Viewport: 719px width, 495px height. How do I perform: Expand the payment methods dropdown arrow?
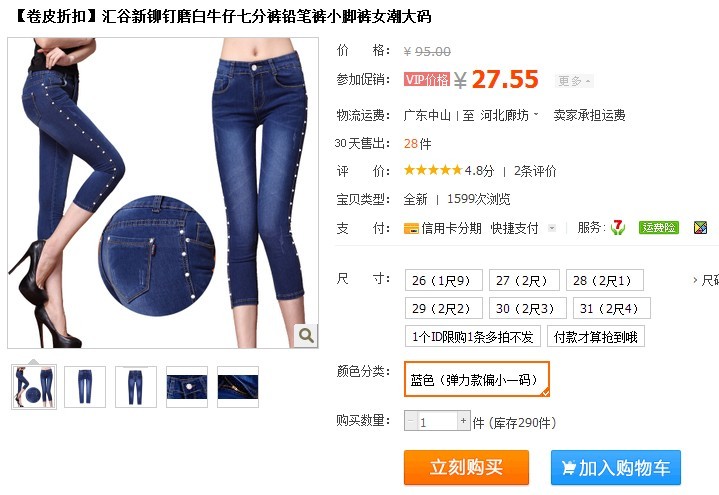coord(552,228)
